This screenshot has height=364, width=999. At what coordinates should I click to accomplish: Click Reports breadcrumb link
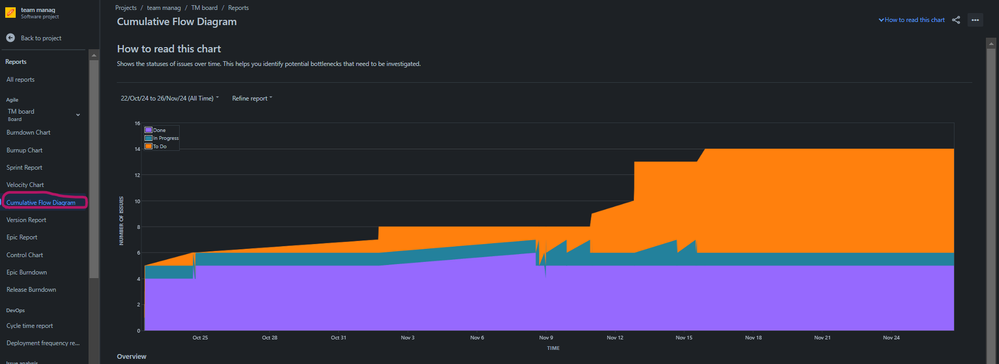(238, 8)
